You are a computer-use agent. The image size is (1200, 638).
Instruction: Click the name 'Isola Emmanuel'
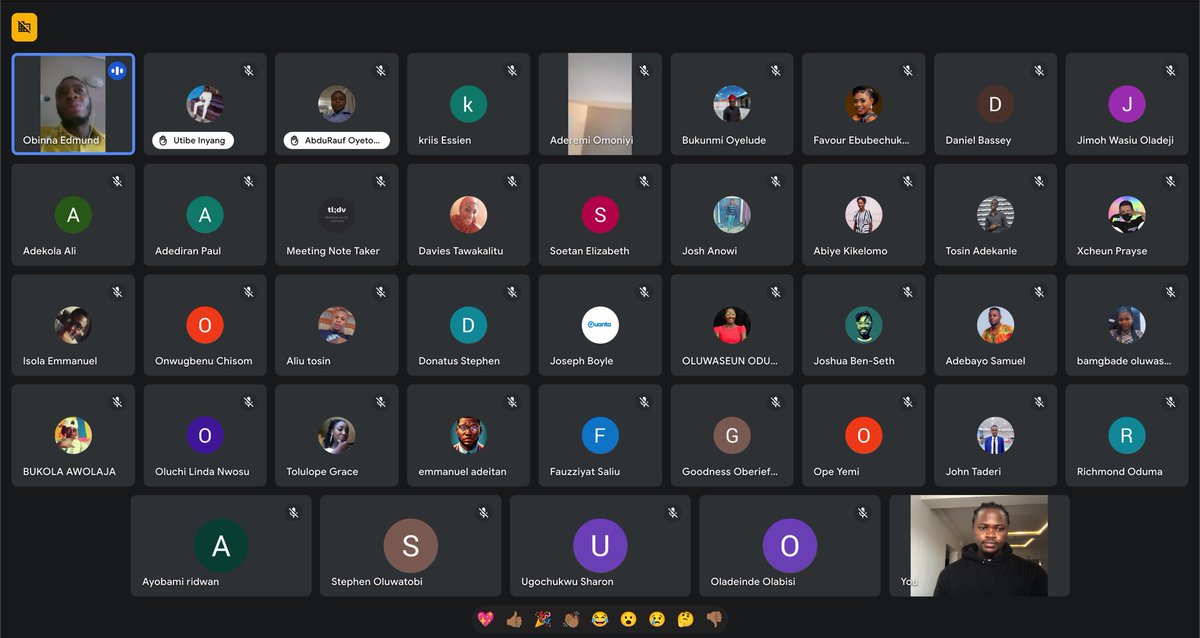[x=60, y=361]
